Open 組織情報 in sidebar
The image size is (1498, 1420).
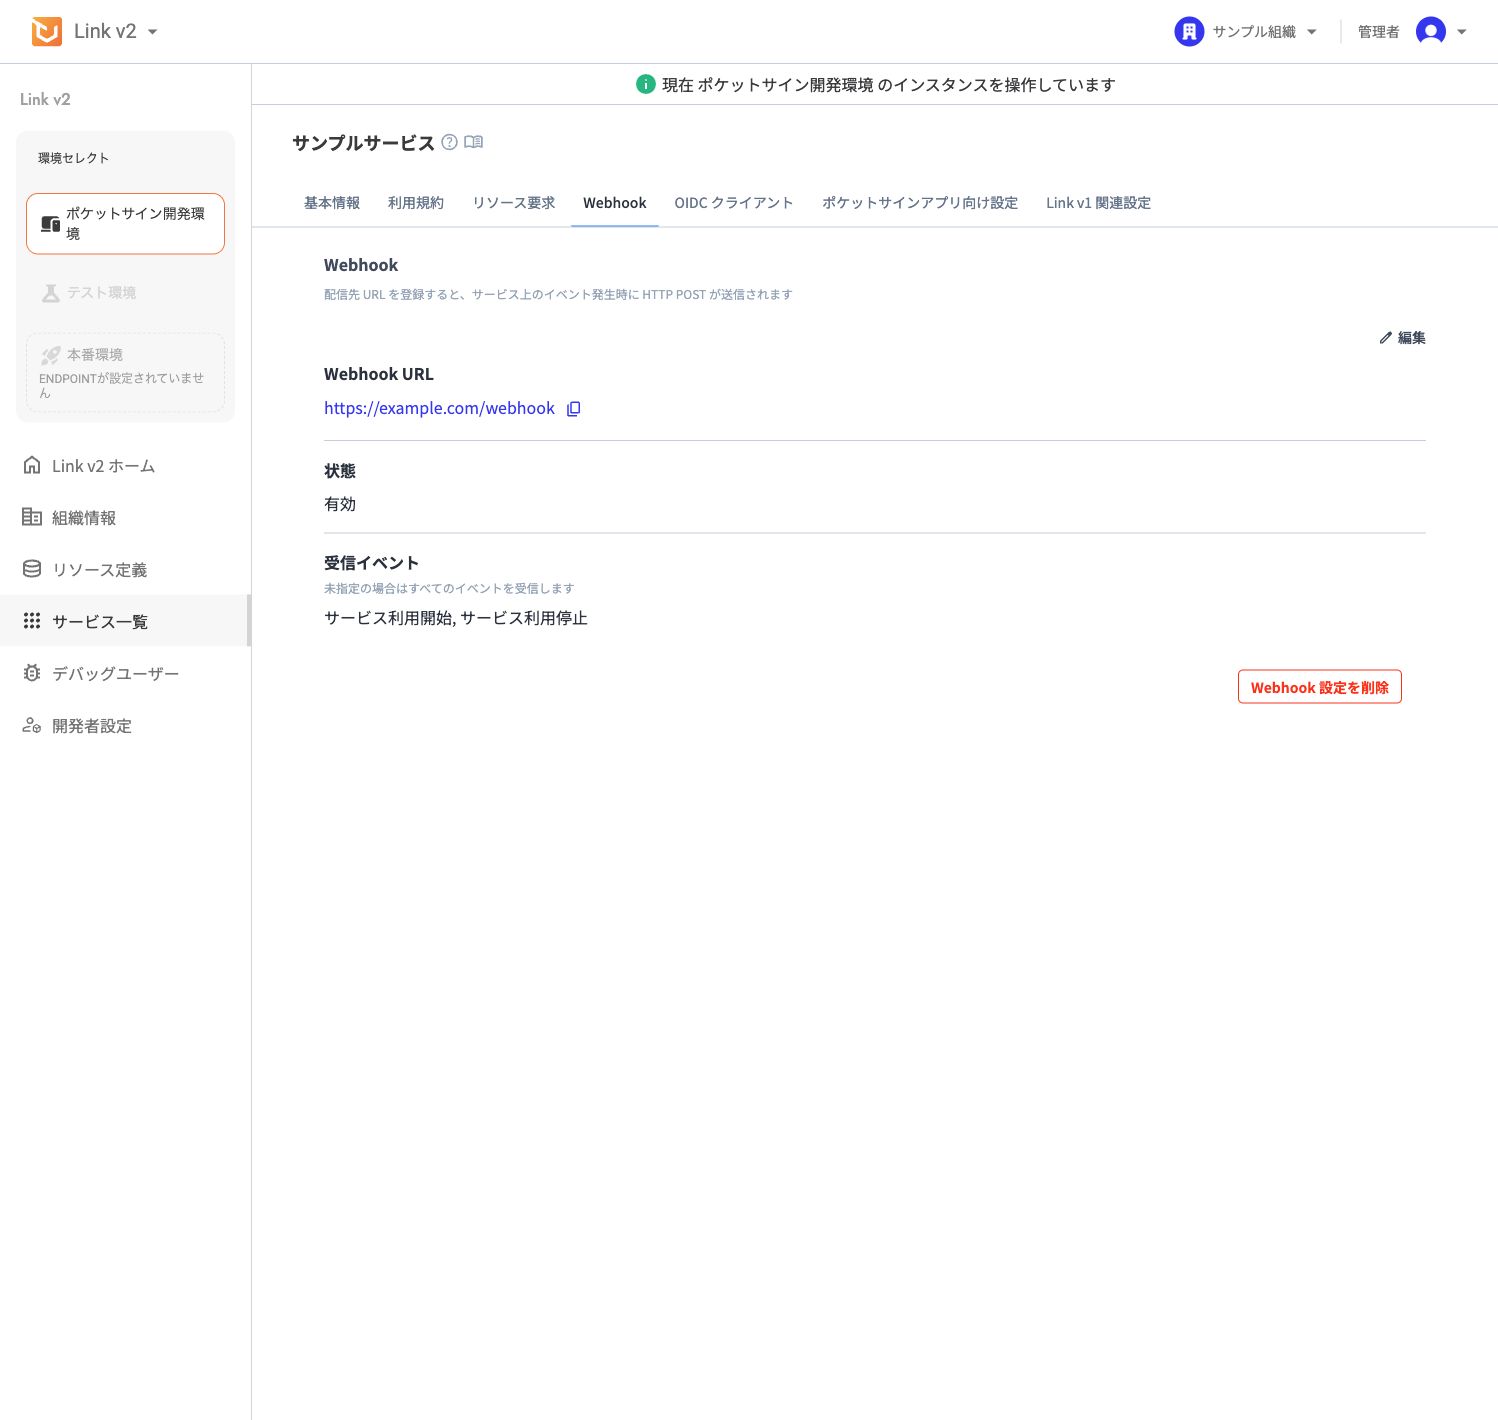pos(125,518)
